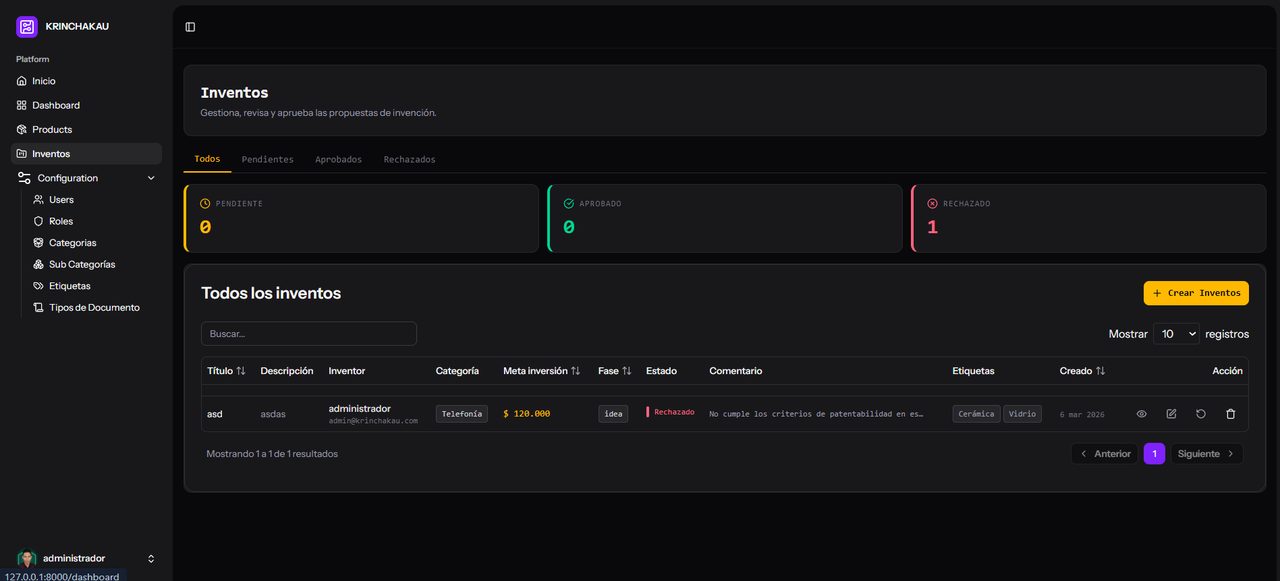The width and height of the screenshot is (1280, 581).
Task: Go to Siguiente page
Action: (x=1207, y=454)
